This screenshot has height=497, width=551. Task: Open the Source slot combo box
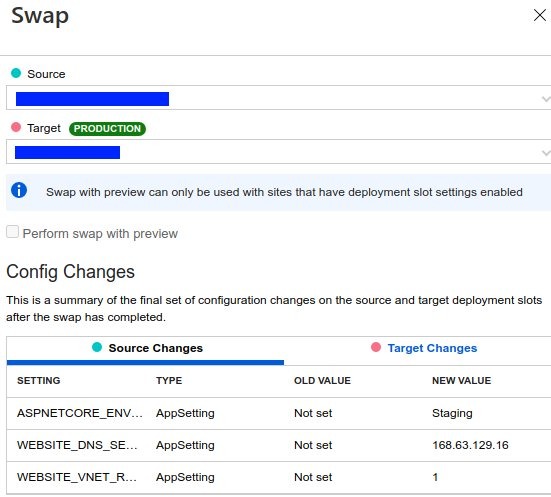278,98
